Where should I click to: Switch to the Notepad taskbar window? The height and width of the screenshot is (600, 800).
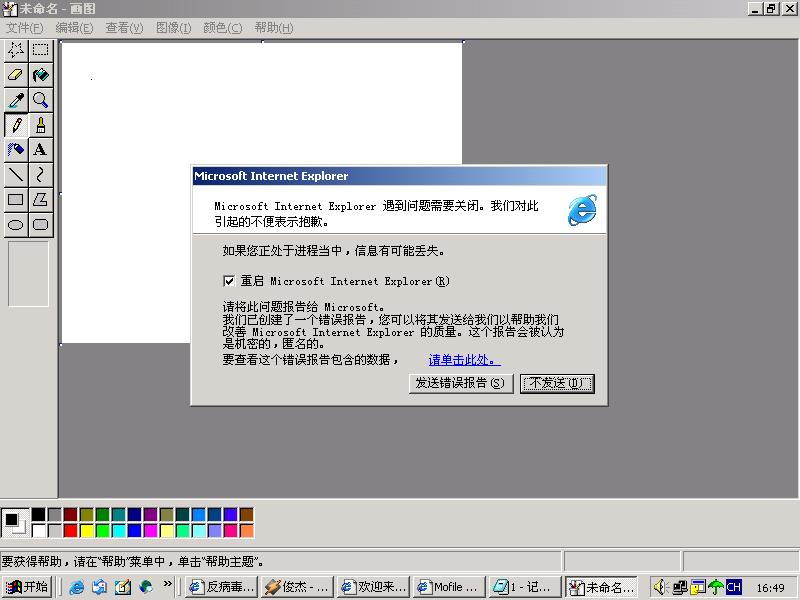tap(524, 587)
